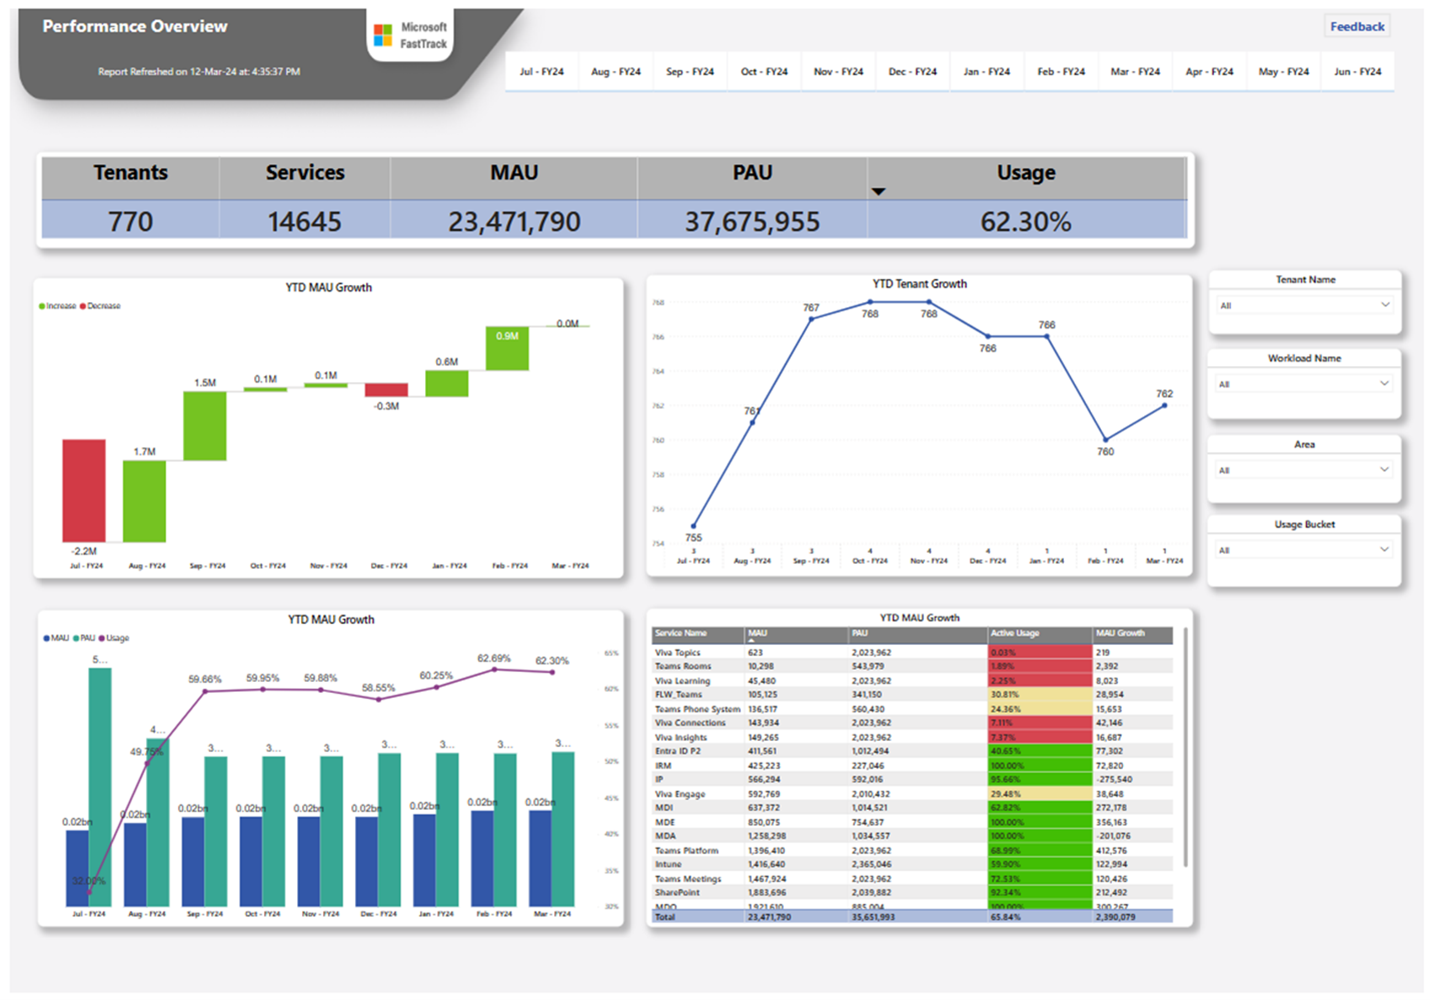The width and height of the screenshot is (1430, 1000).
Task: Click the black sort arrow beside Usage header
Action: coord(878,191)
